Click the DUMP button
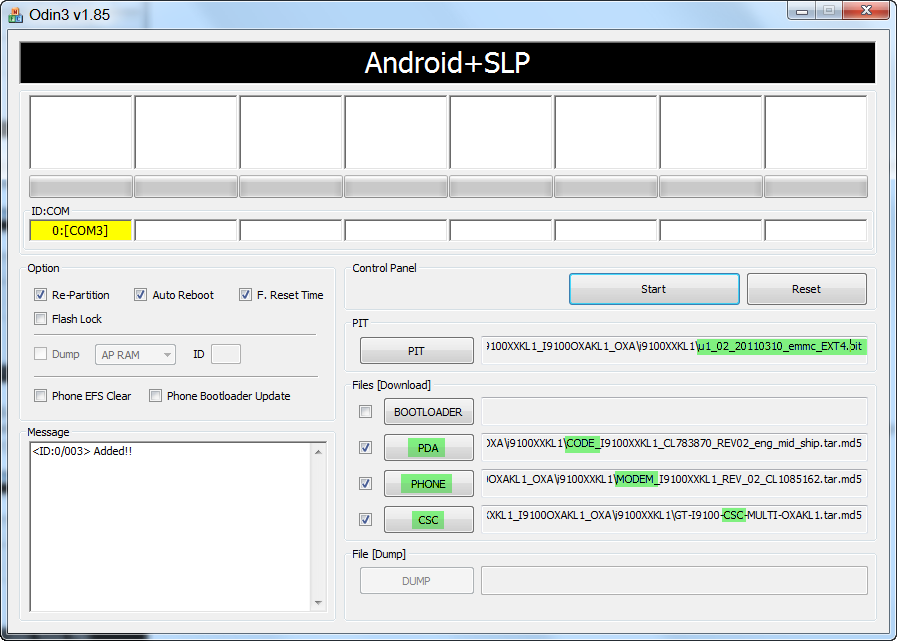The width and height of the screenshot is (897, 641). tap(416, 581)
